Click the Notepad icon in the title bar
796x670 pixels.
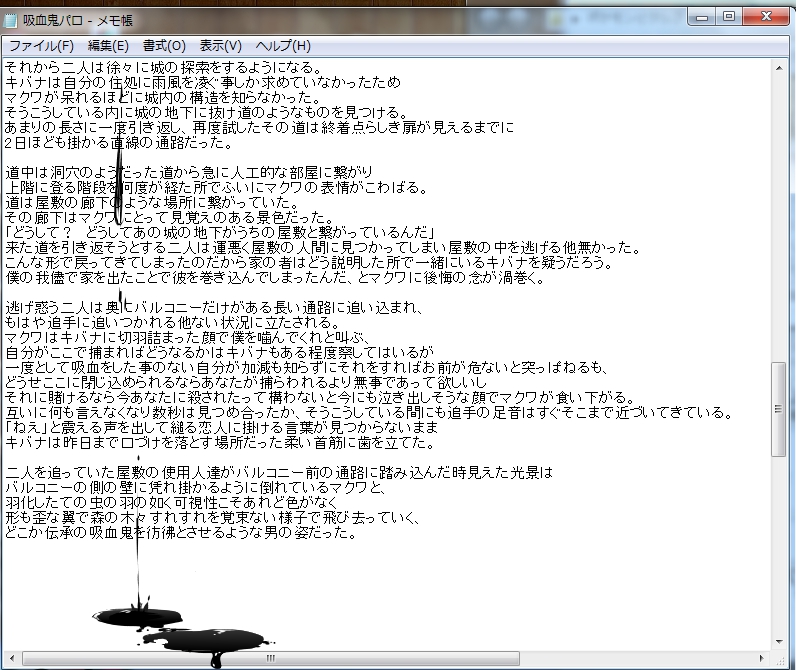13,20
